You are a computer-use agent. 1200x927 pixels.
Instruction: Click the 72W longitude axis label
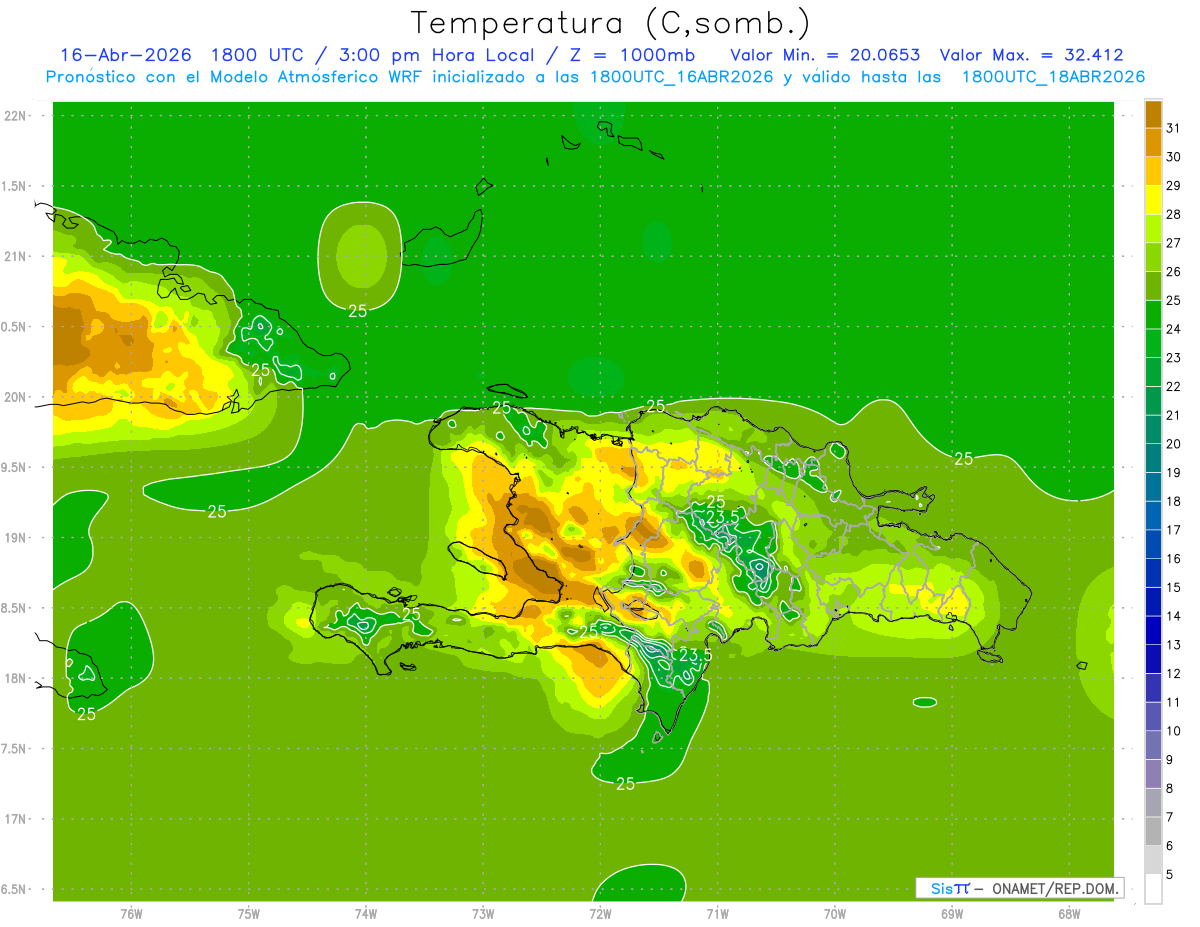click(x=600, y=914)
